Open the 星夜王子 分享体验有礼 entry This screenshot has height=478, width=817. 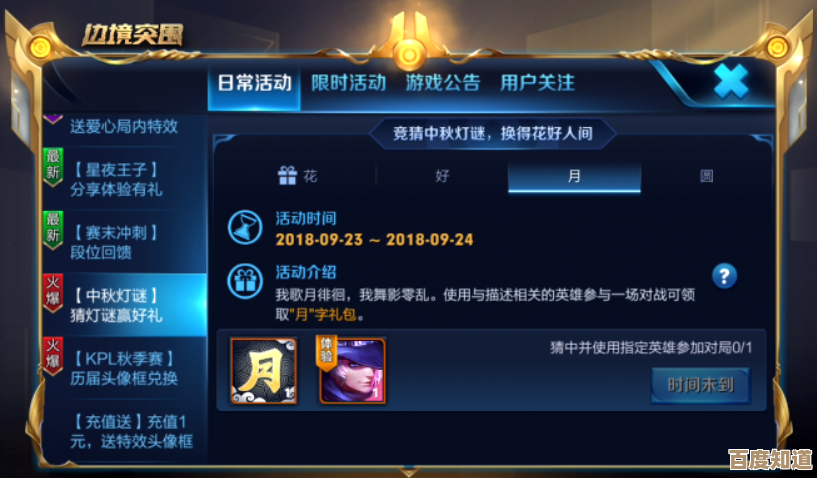pos(125,179)
